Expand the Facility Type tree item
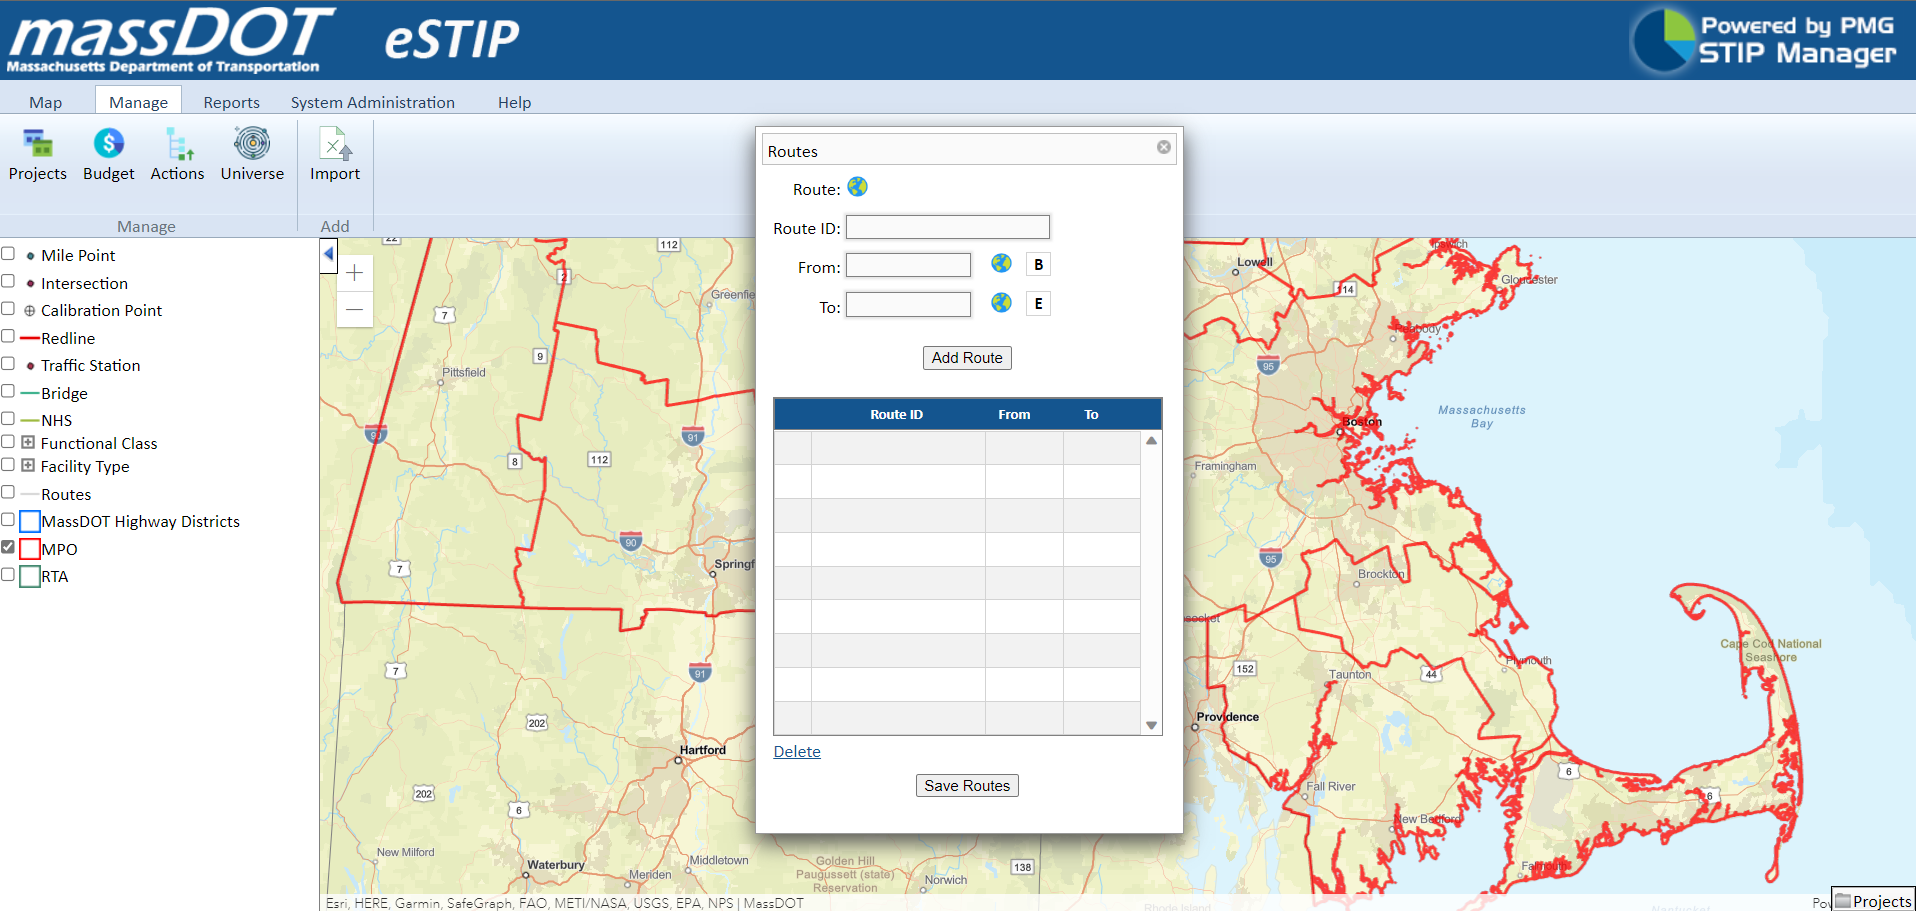This screenshot has height=911, width=1916. [x=27, y=464]
